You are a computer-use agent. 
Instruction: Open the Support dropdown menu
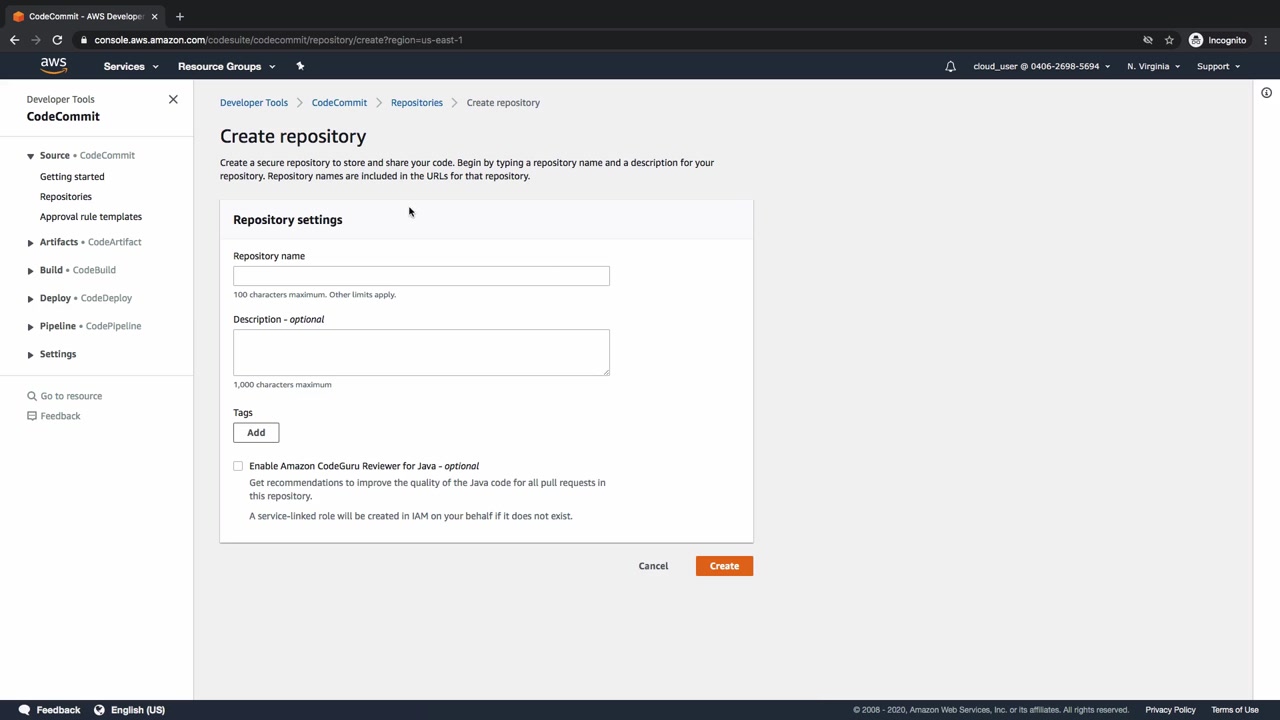[x=1218, y=66]
